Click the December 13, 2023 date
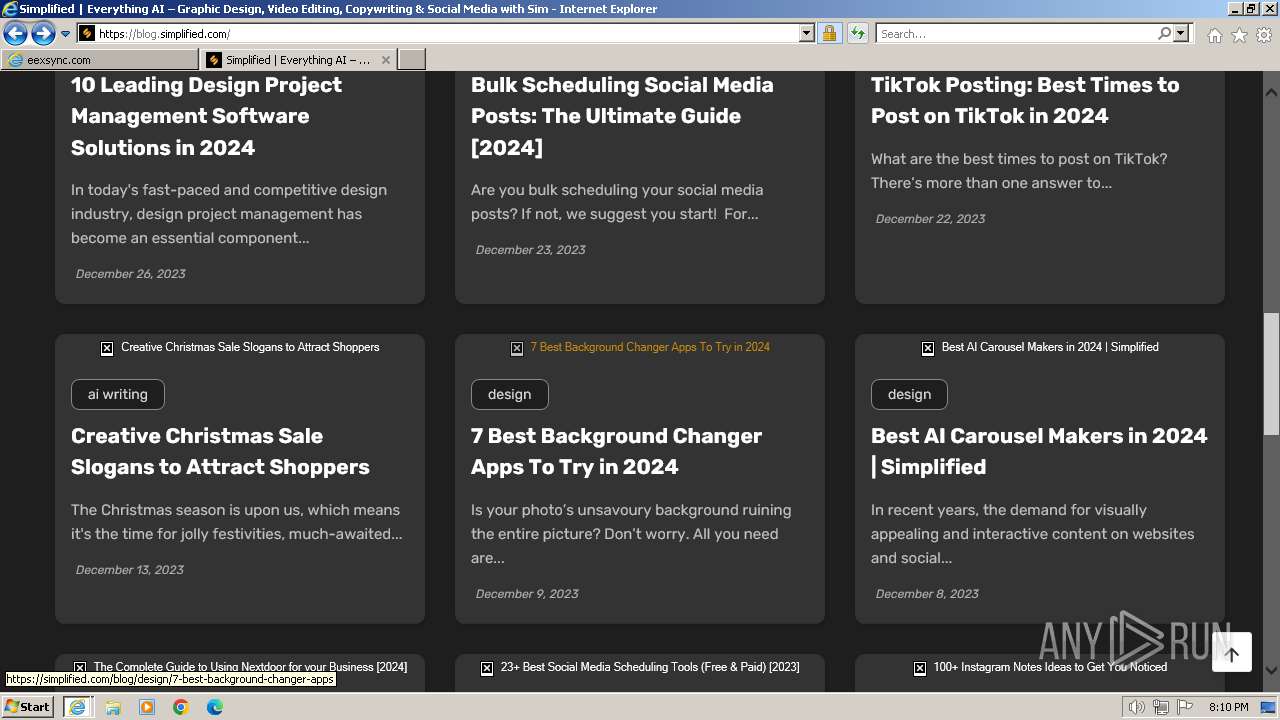Viewport: 1280px width, 720px height. pos(130,570)
